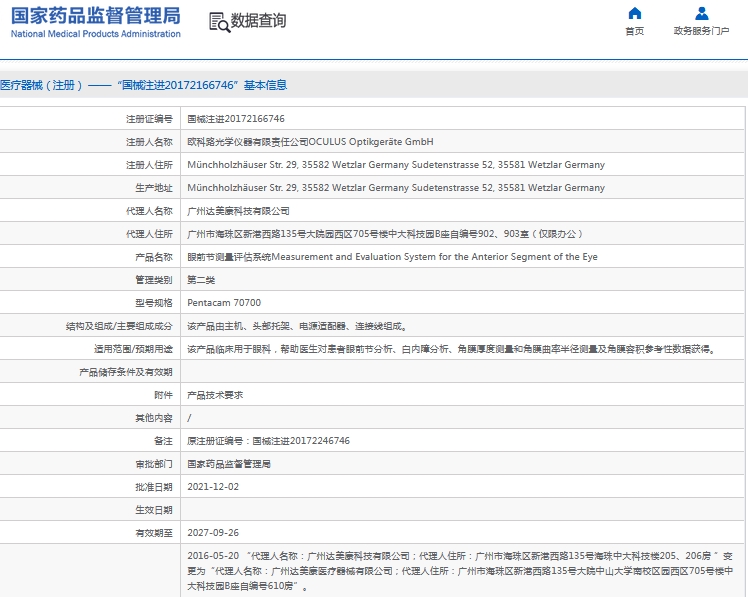Click the 有效期至 row label
Screen dimensions: 748x597
(x=154, y=533)
